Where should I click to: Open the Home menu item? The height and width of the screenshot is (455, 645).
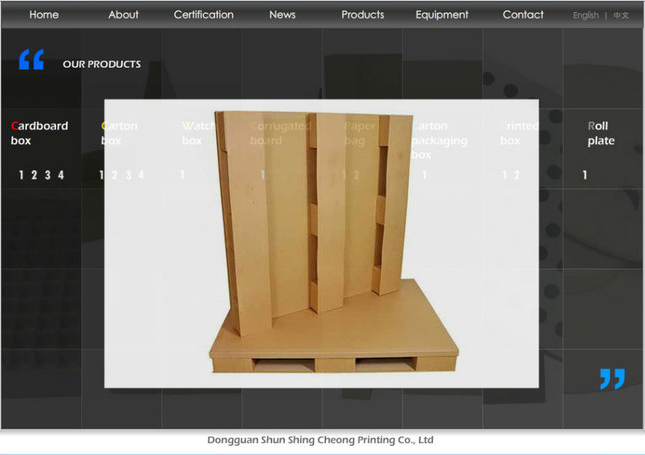coord(44,15)
